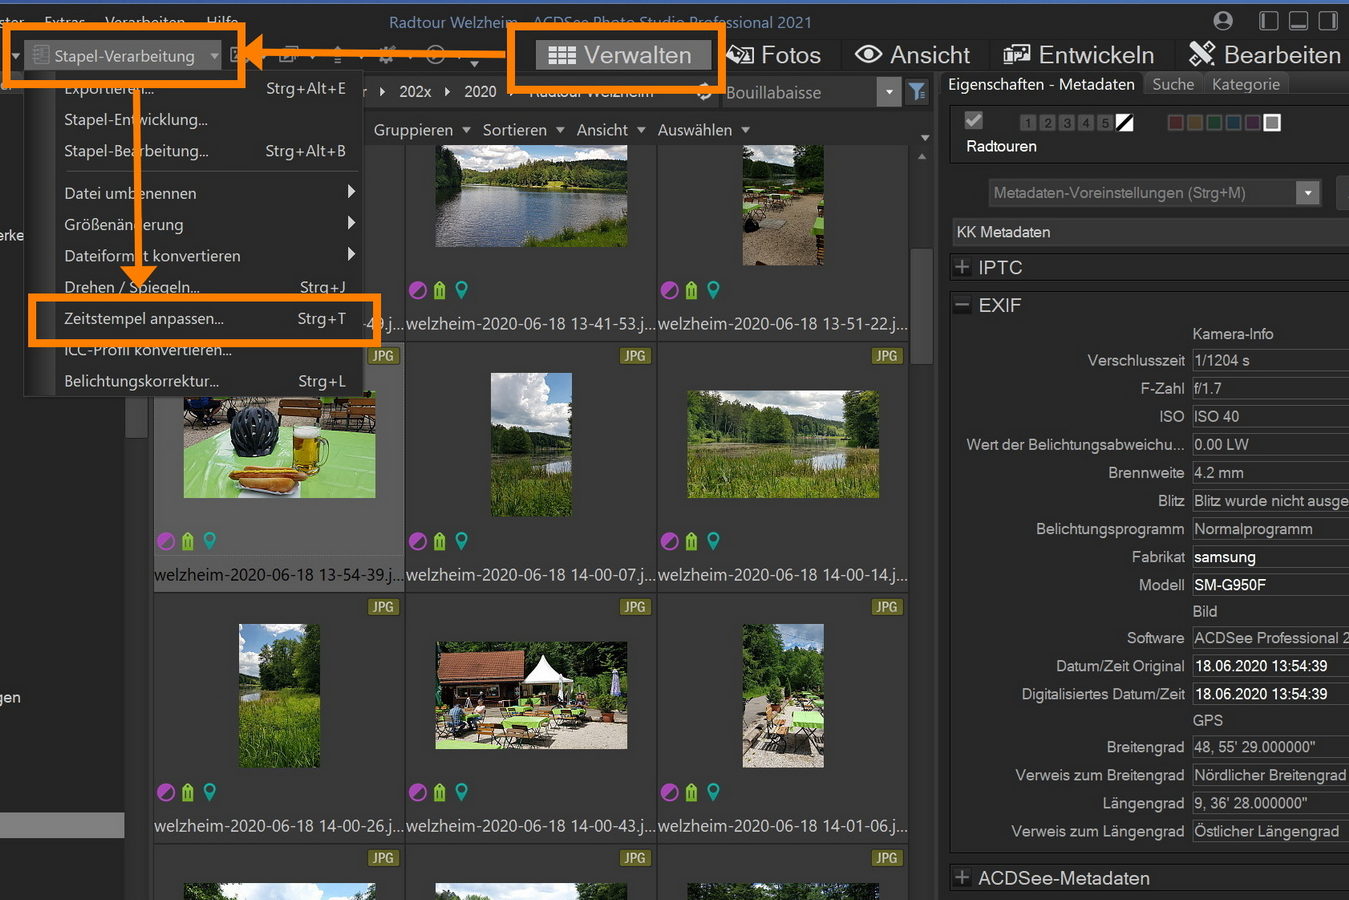Click JPG badge on welzheim 14-00-07 thumbnail
Viewport: 1349px width, 900px height.
coord(634,356)
